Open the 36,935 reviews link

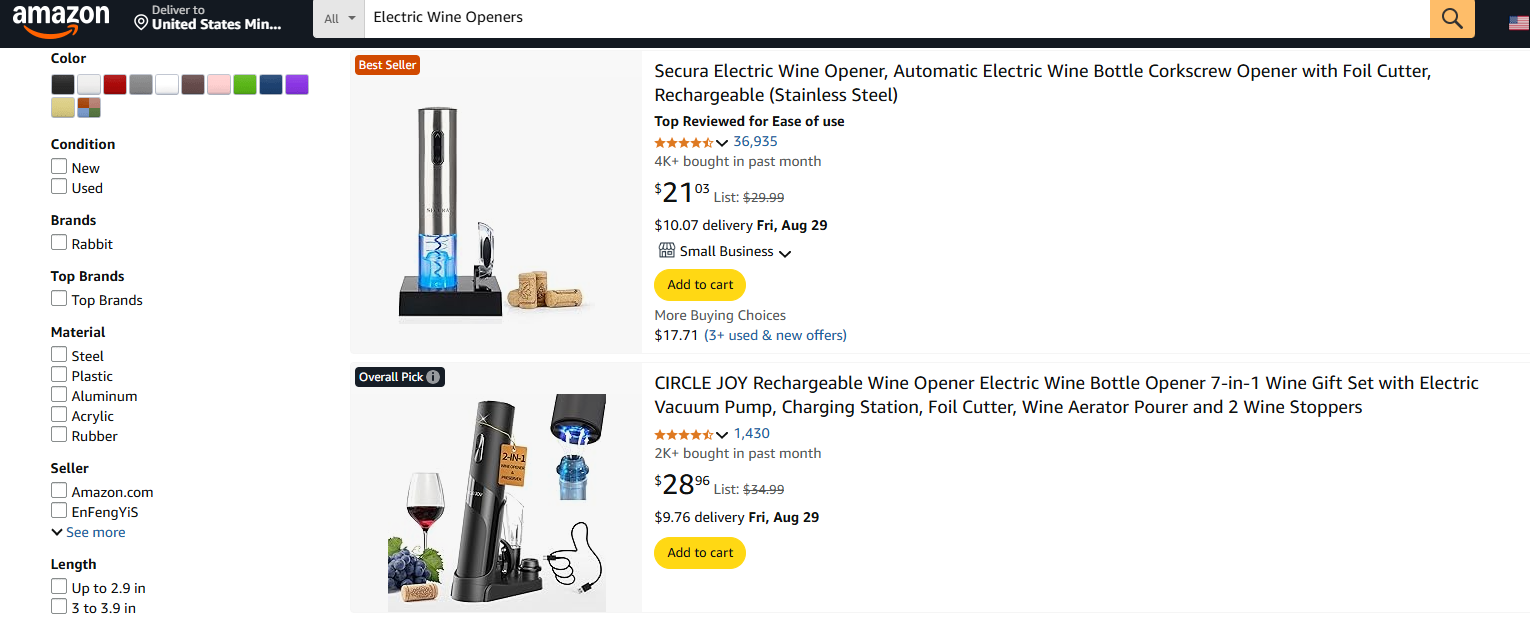[x=754, y=141]
